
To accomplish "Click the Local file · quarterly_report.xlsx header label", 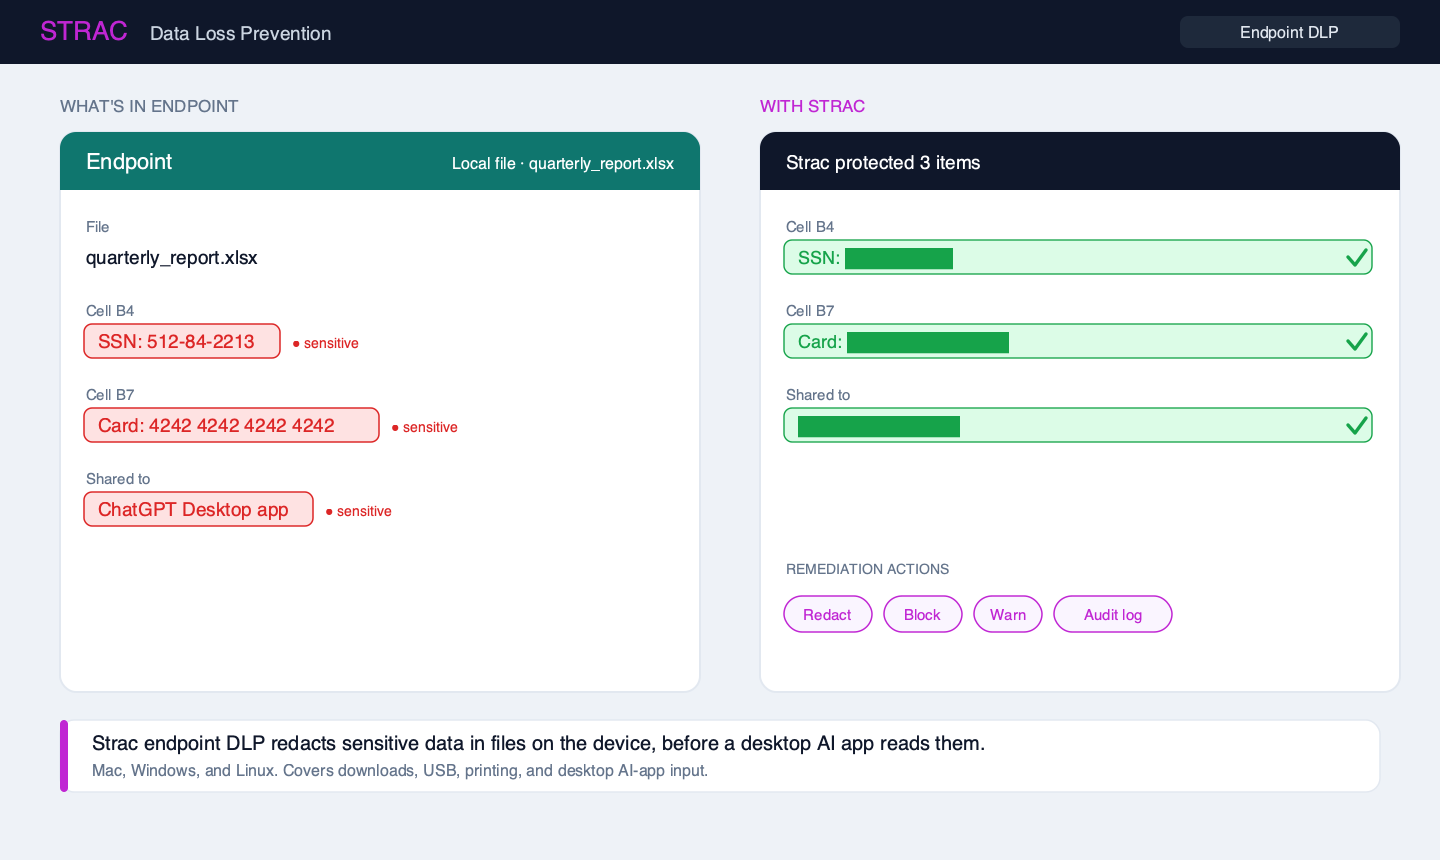I will [x=563, y=163].
